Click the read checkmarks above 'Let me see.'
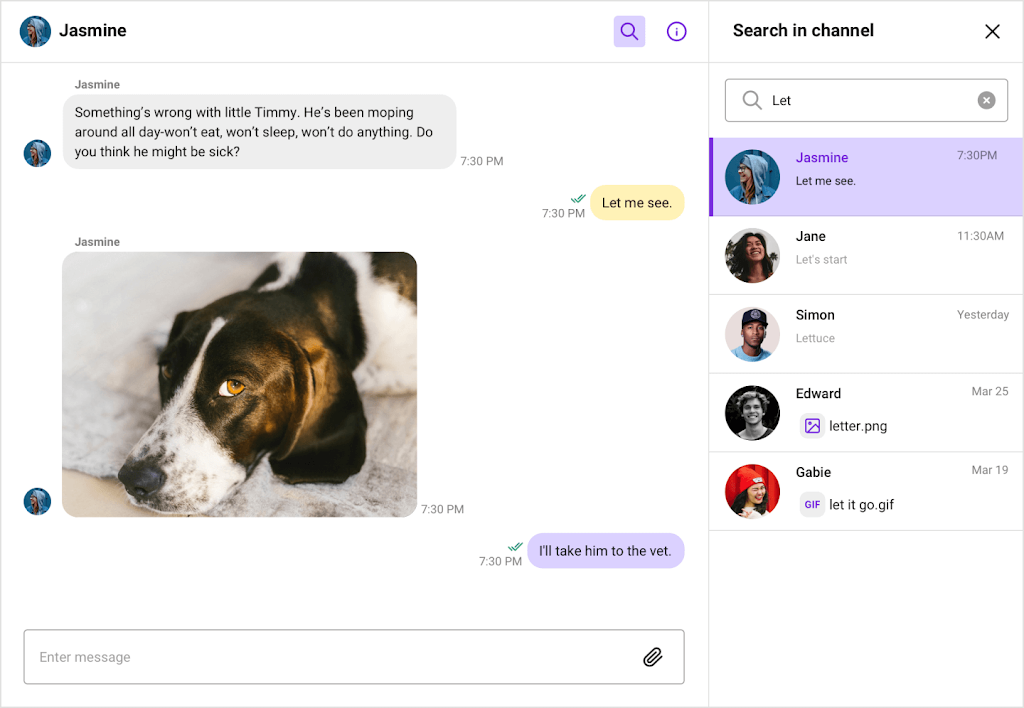The height and width of the screenshot is (708, 1024). [x=578, y=199]
